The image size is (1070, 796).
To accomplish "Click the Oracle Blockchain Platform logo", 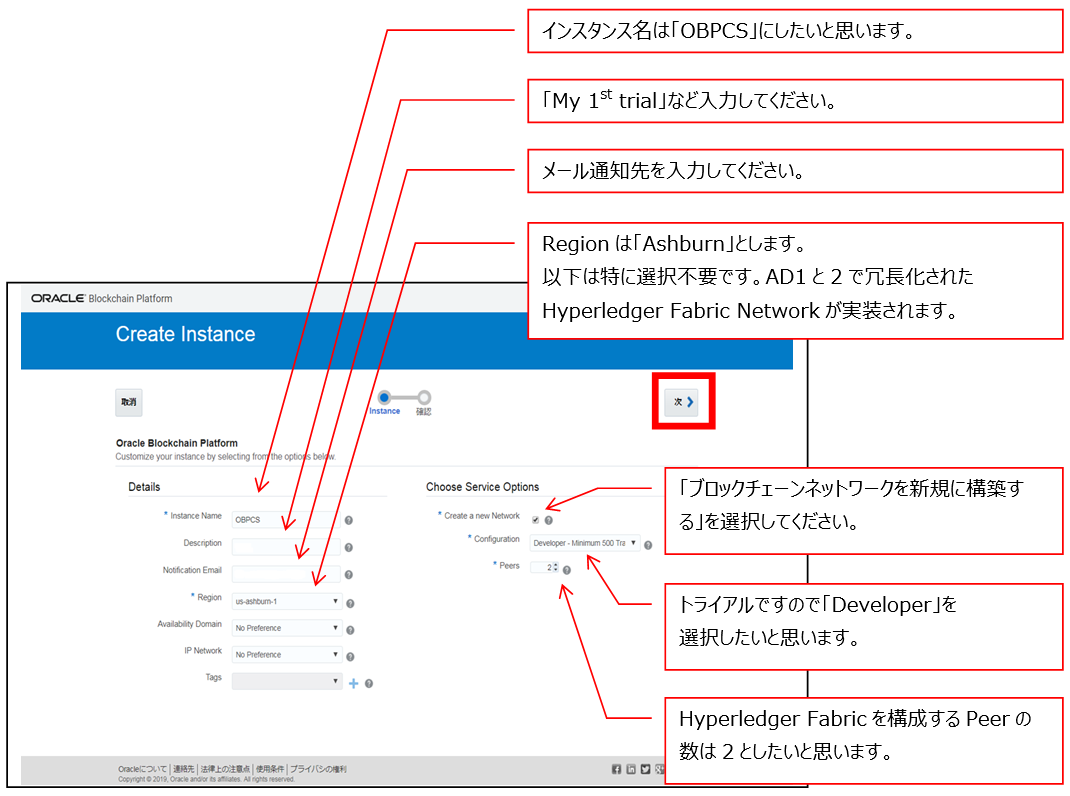I will point(102,298).
